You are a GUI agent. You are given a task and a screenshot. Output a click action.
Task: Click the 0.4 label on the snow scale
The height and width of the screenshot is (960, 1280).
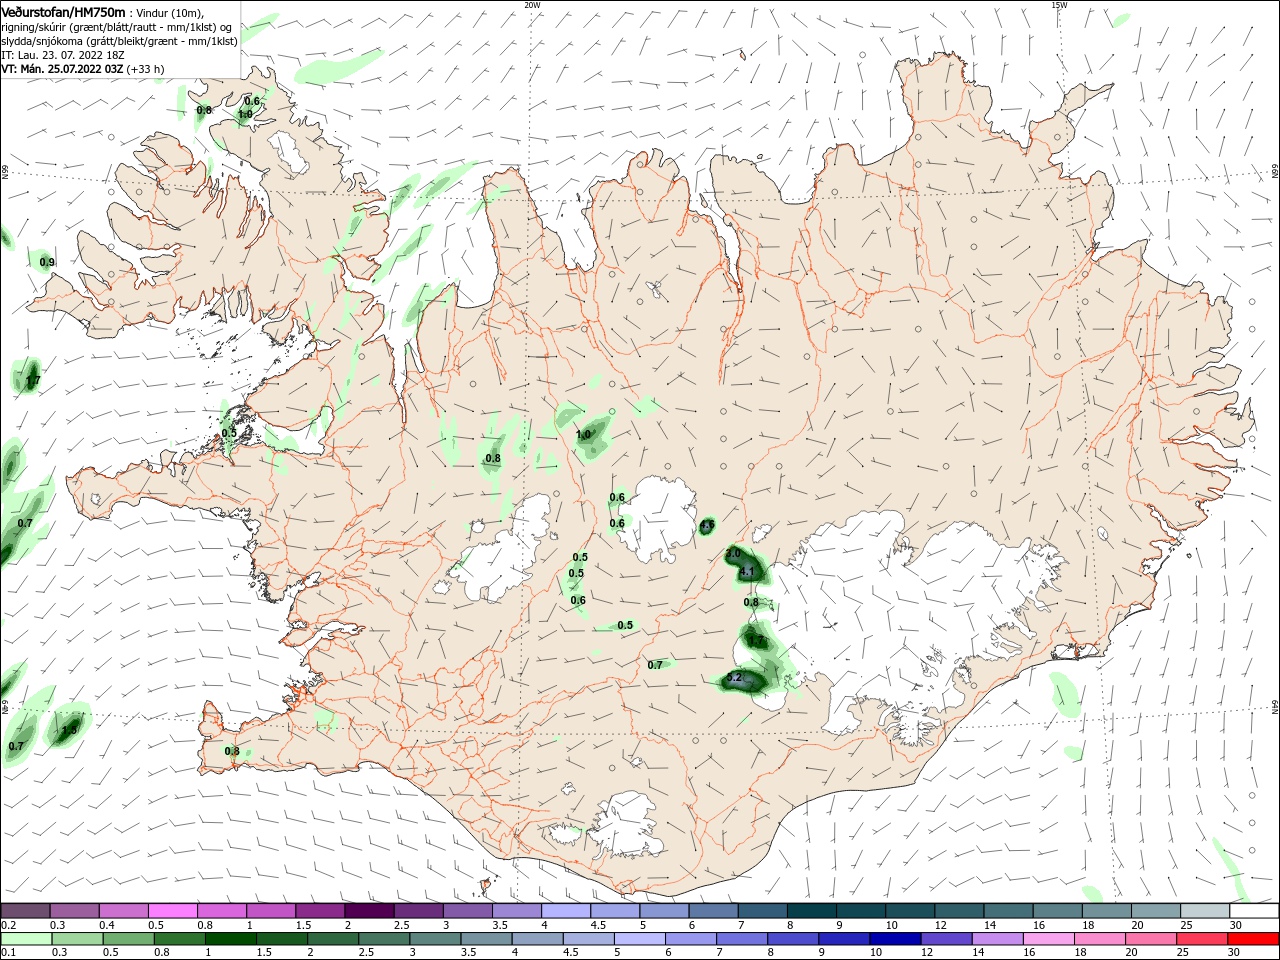(107, 925)
